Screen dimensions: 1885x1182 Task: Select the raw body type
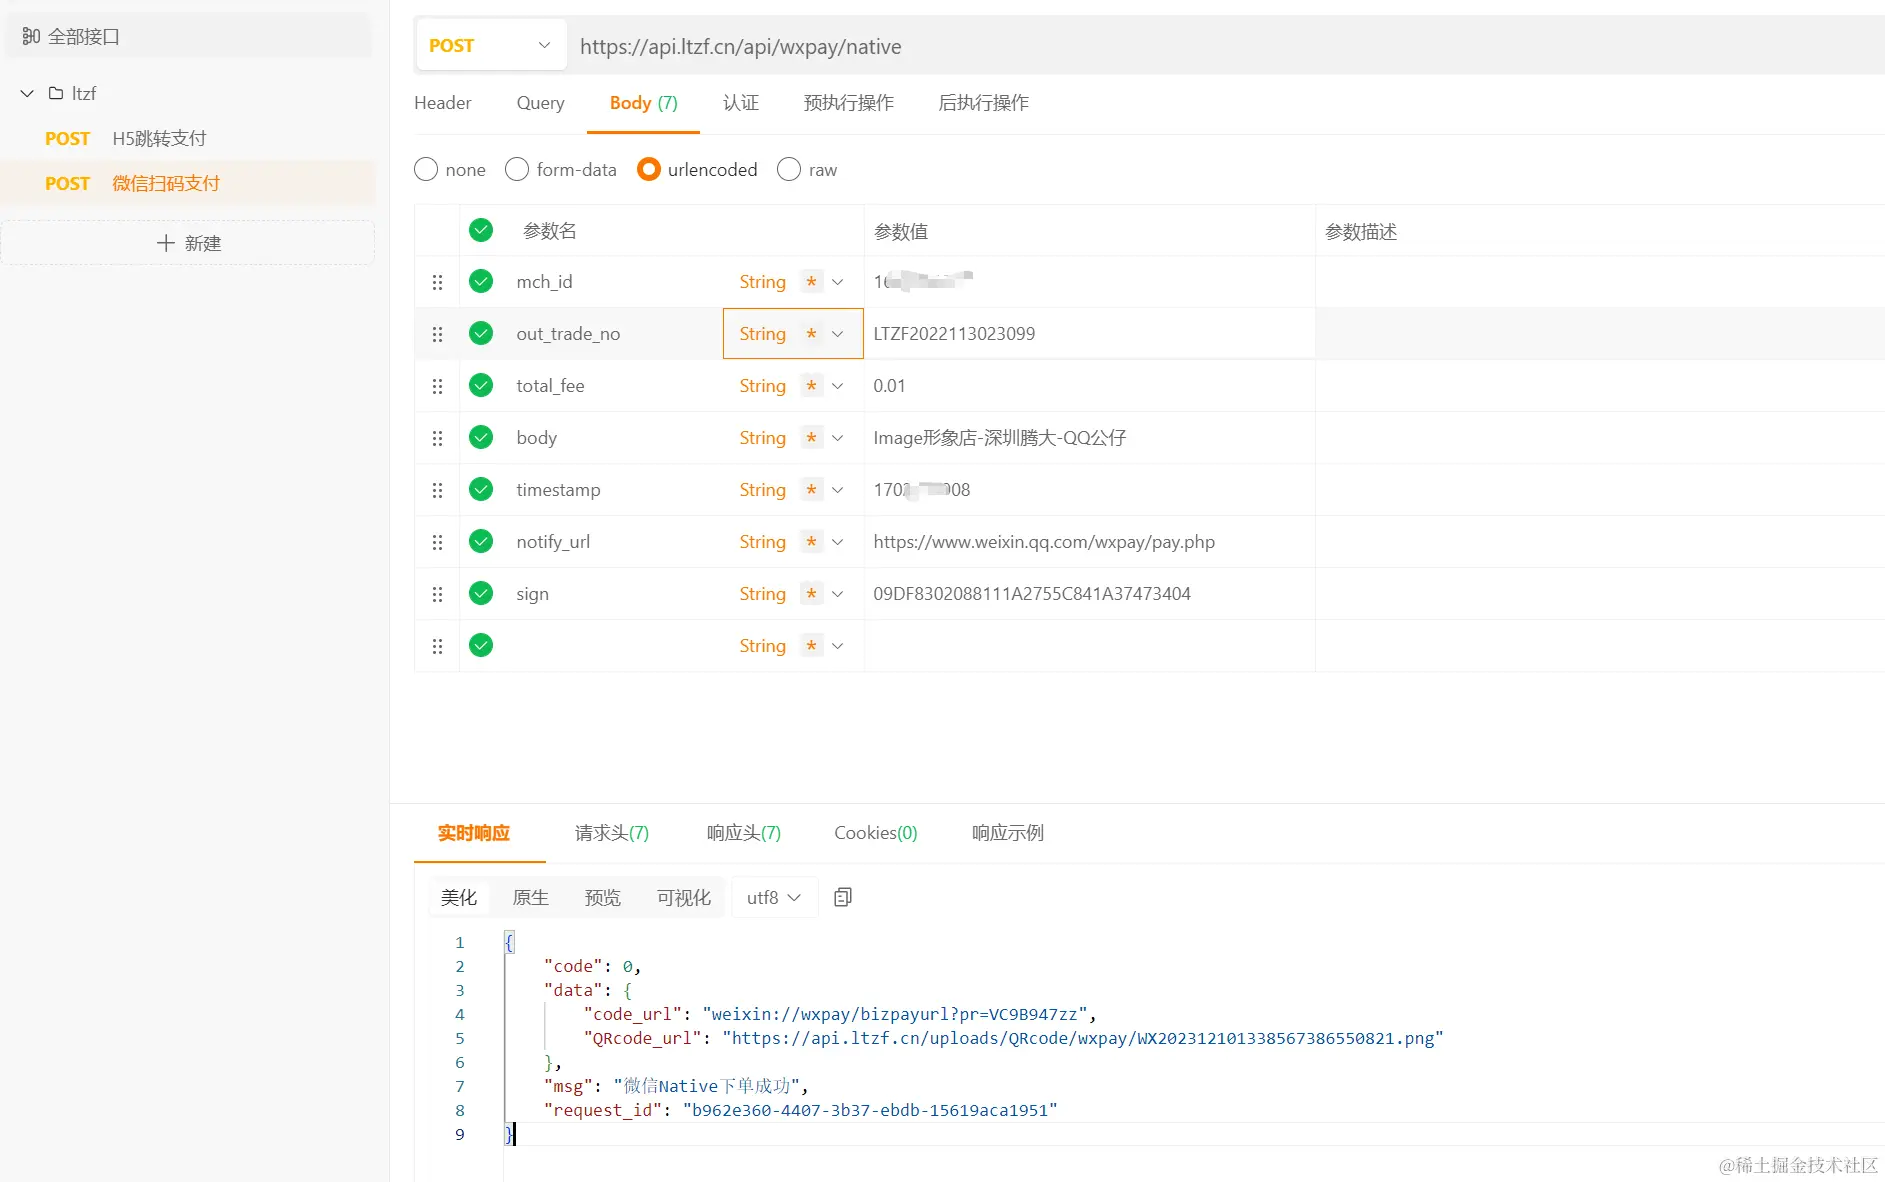789,169
